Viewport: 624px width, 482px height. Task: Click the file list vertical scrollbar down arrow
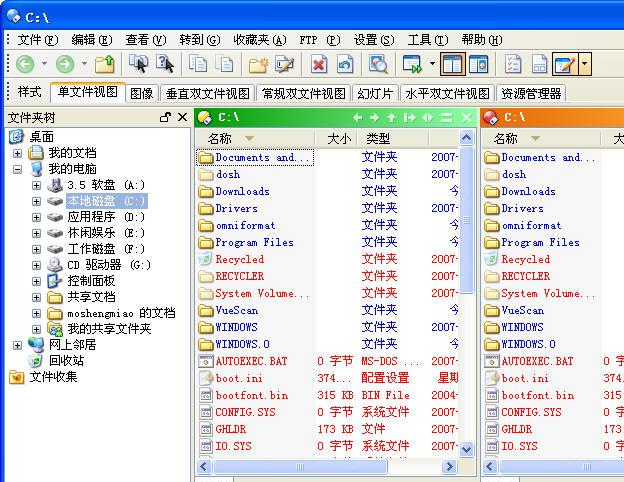[x=466, y=450]
